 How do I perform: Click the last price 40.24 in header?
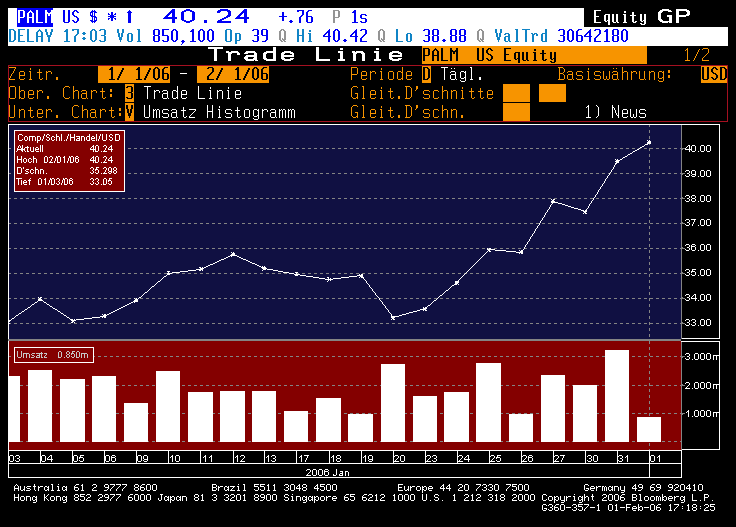tap(206, 17)
